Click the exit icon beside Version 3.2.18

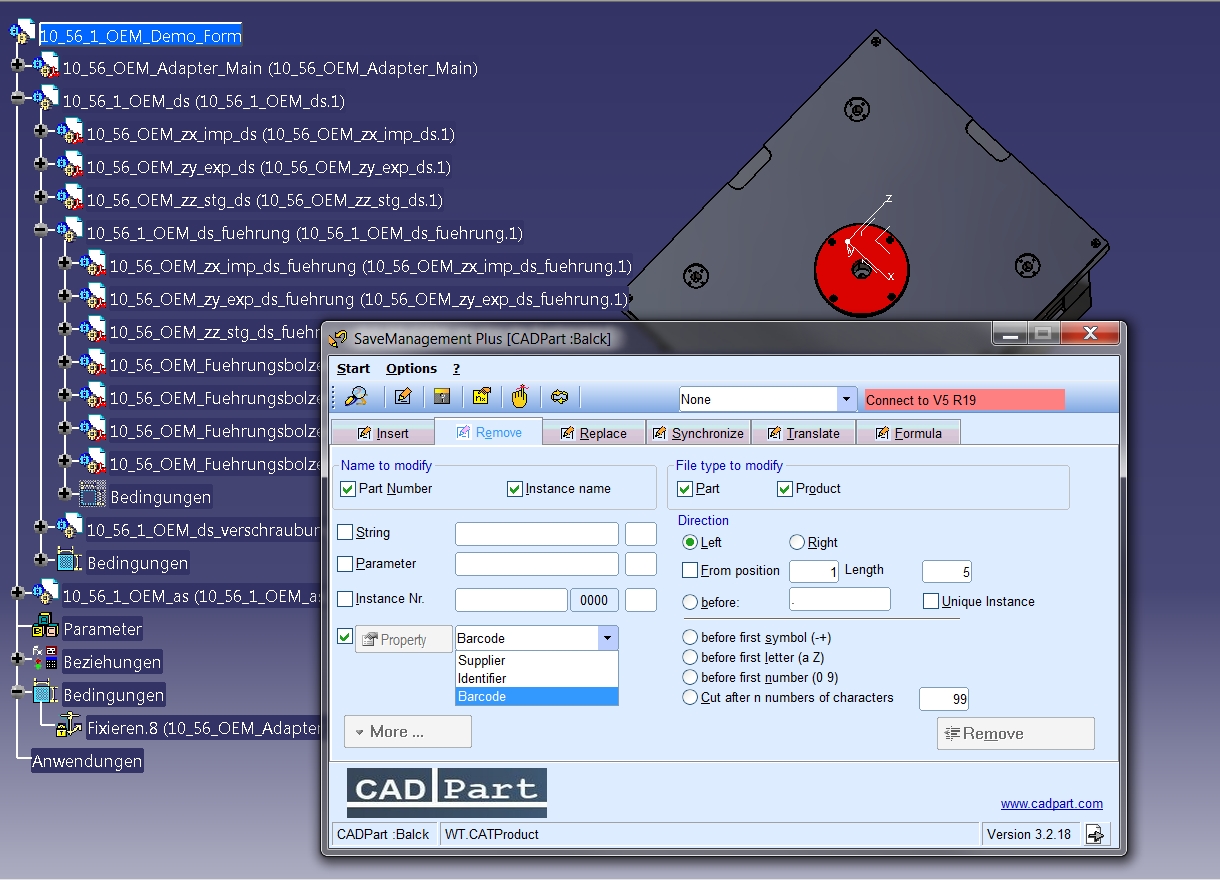tap(1096, 834)
